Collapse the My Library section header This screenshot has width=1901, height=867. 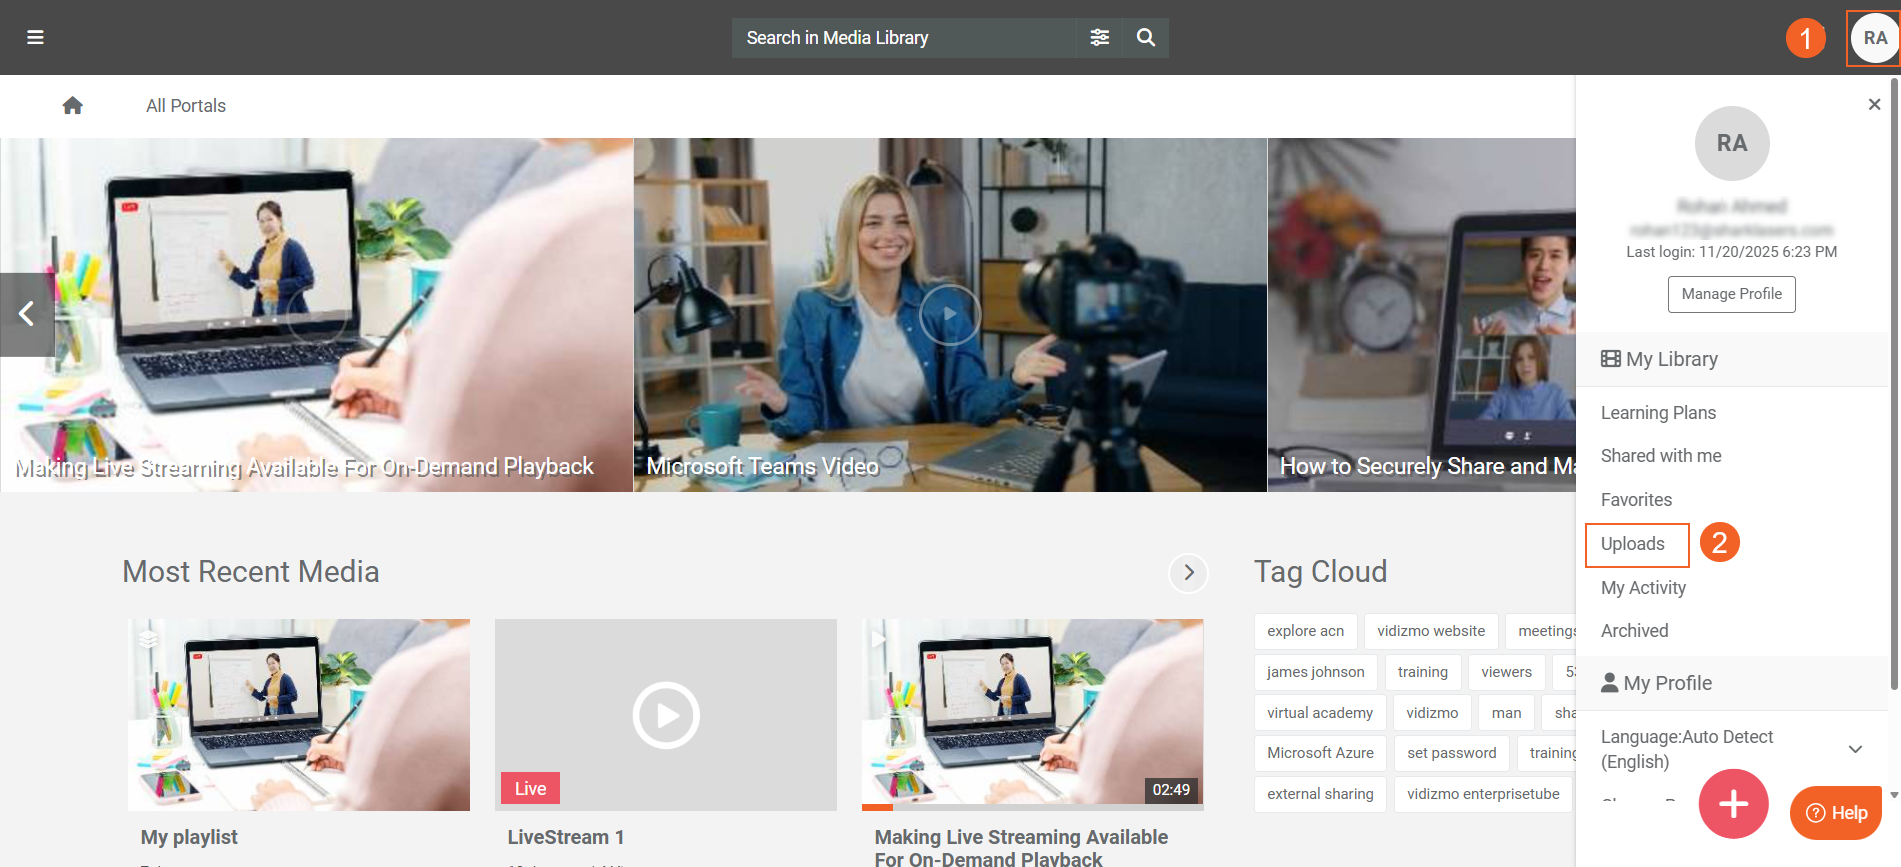tap(1731, 359)
